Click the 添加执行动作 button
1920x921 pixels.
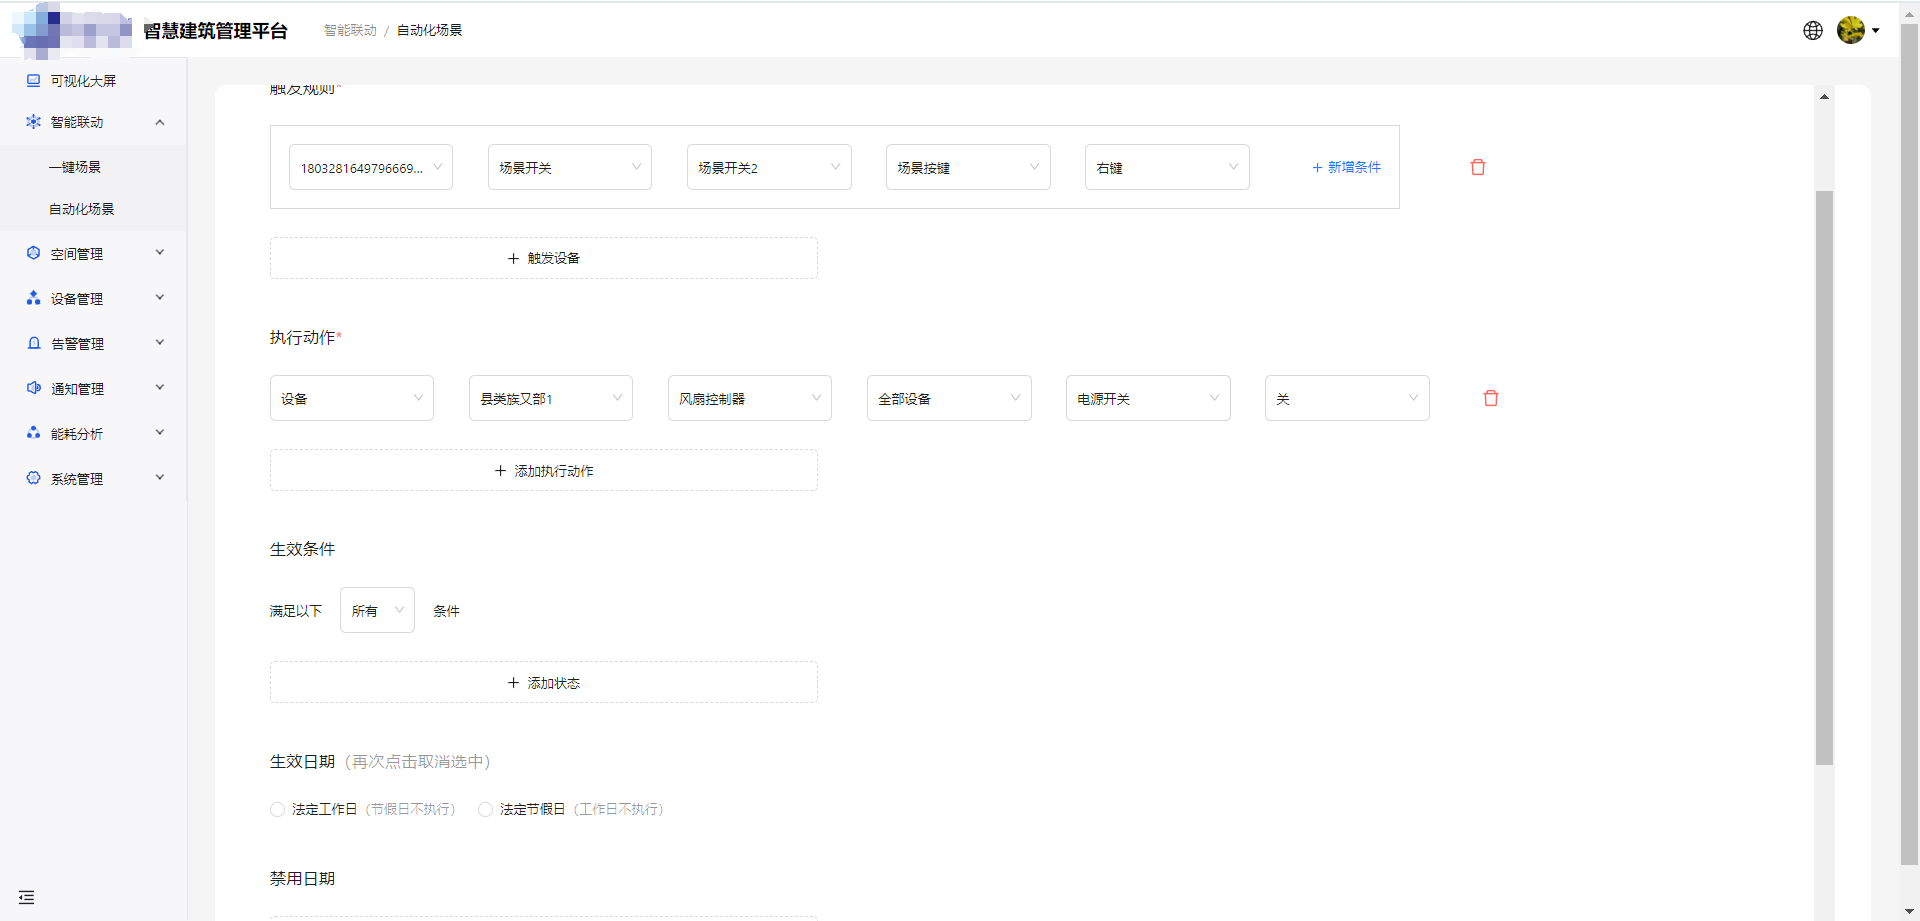543,470
